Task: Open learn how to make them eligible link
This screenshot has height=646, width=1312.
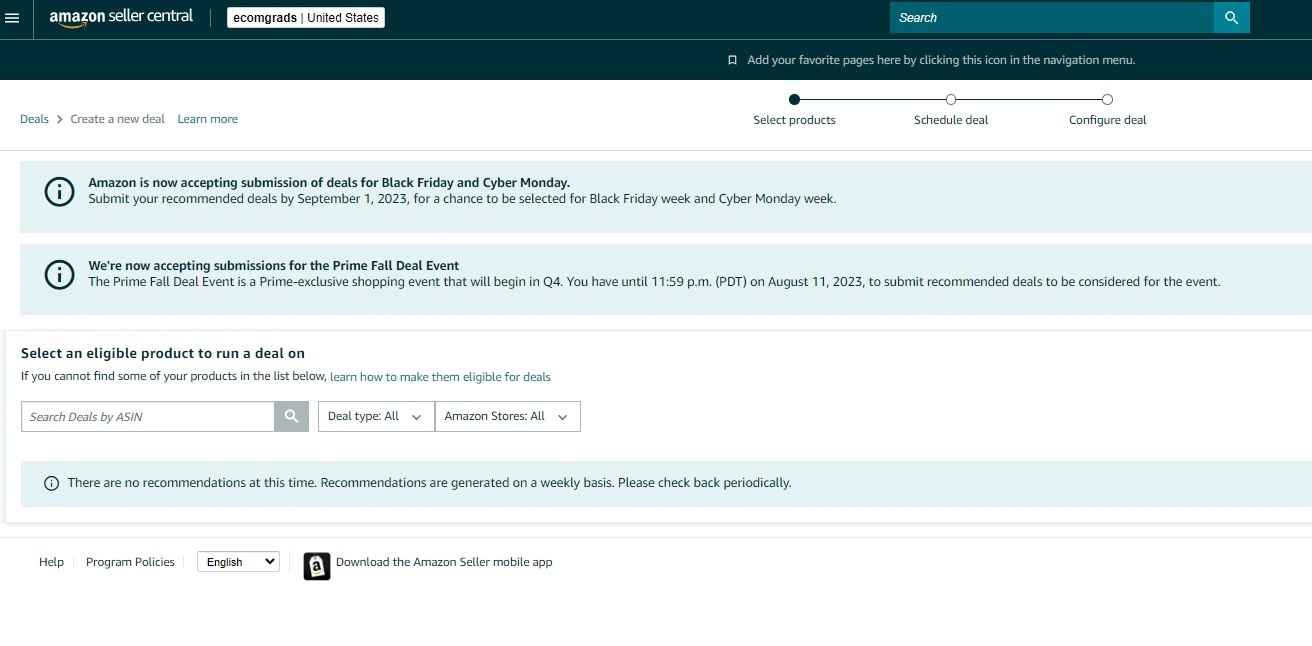Action: (440, 377)
